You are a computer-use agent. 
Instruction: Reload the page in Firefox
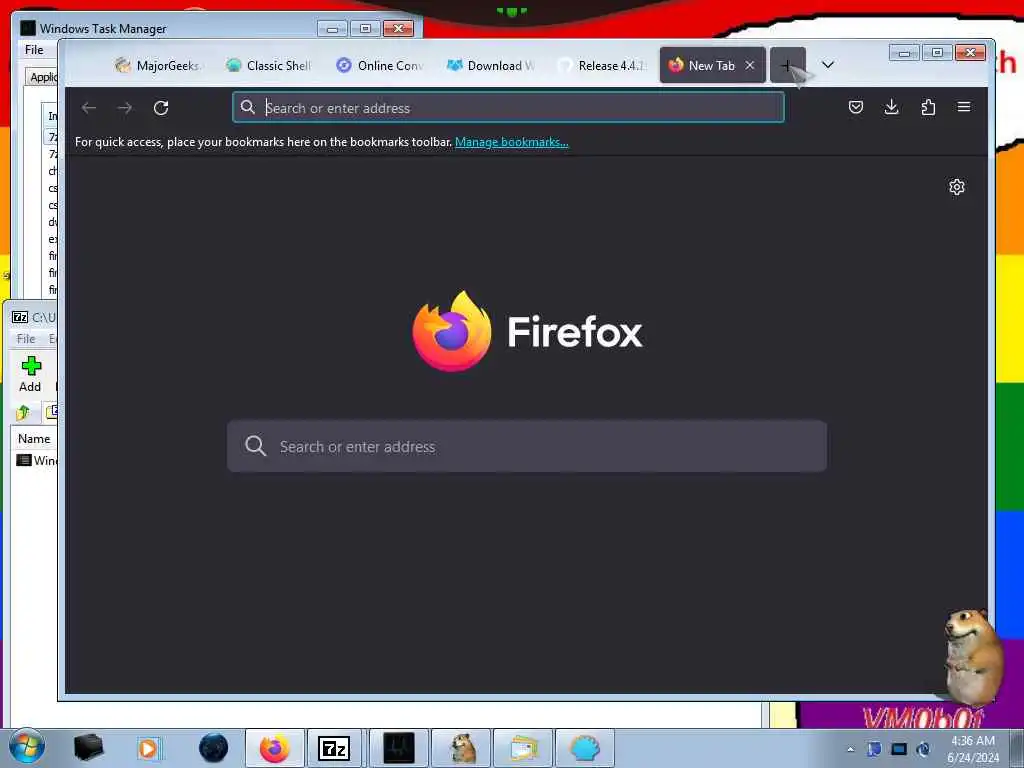click(161, 108)
